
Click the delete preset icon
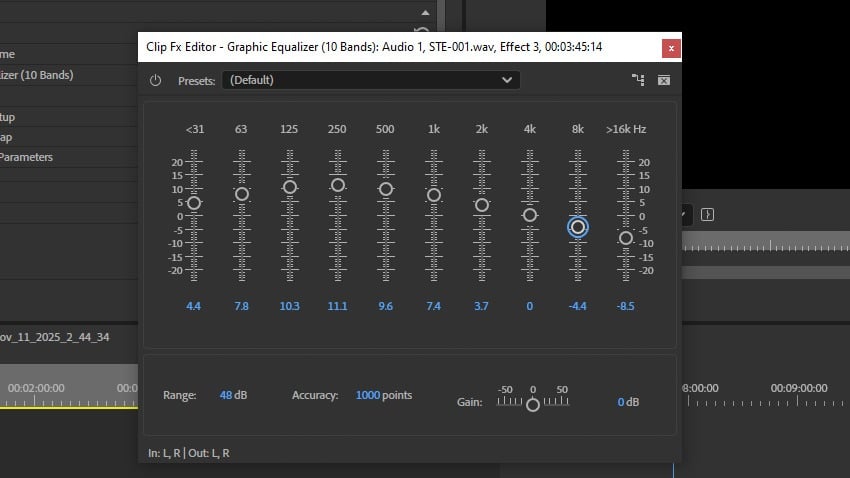click(664, 80)
